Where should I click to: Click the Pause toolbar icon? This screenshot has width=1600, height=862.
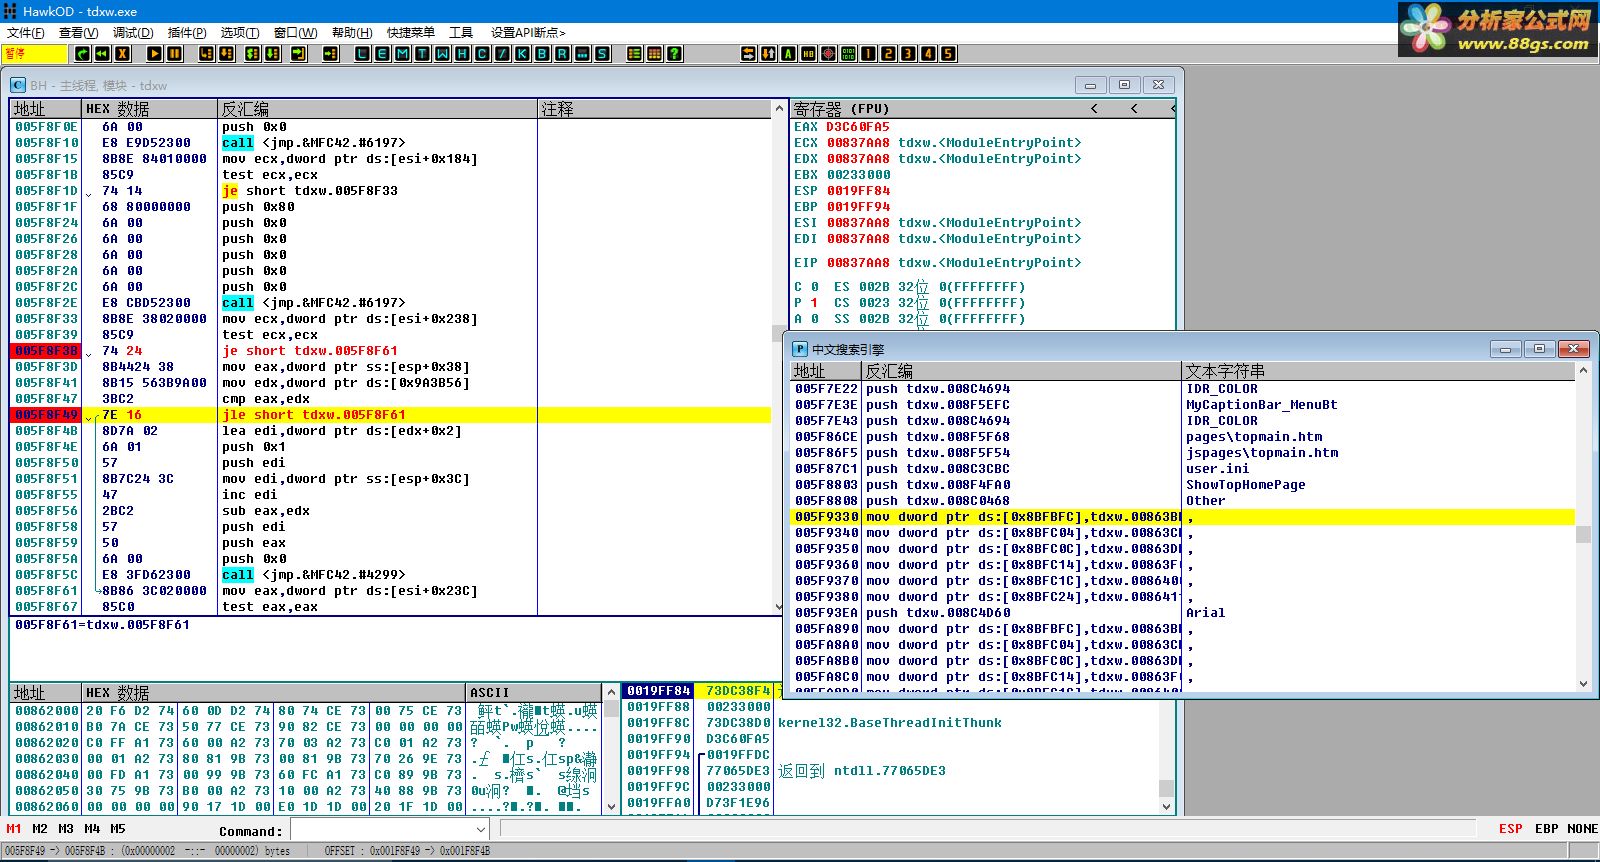[x=175, y=54]
